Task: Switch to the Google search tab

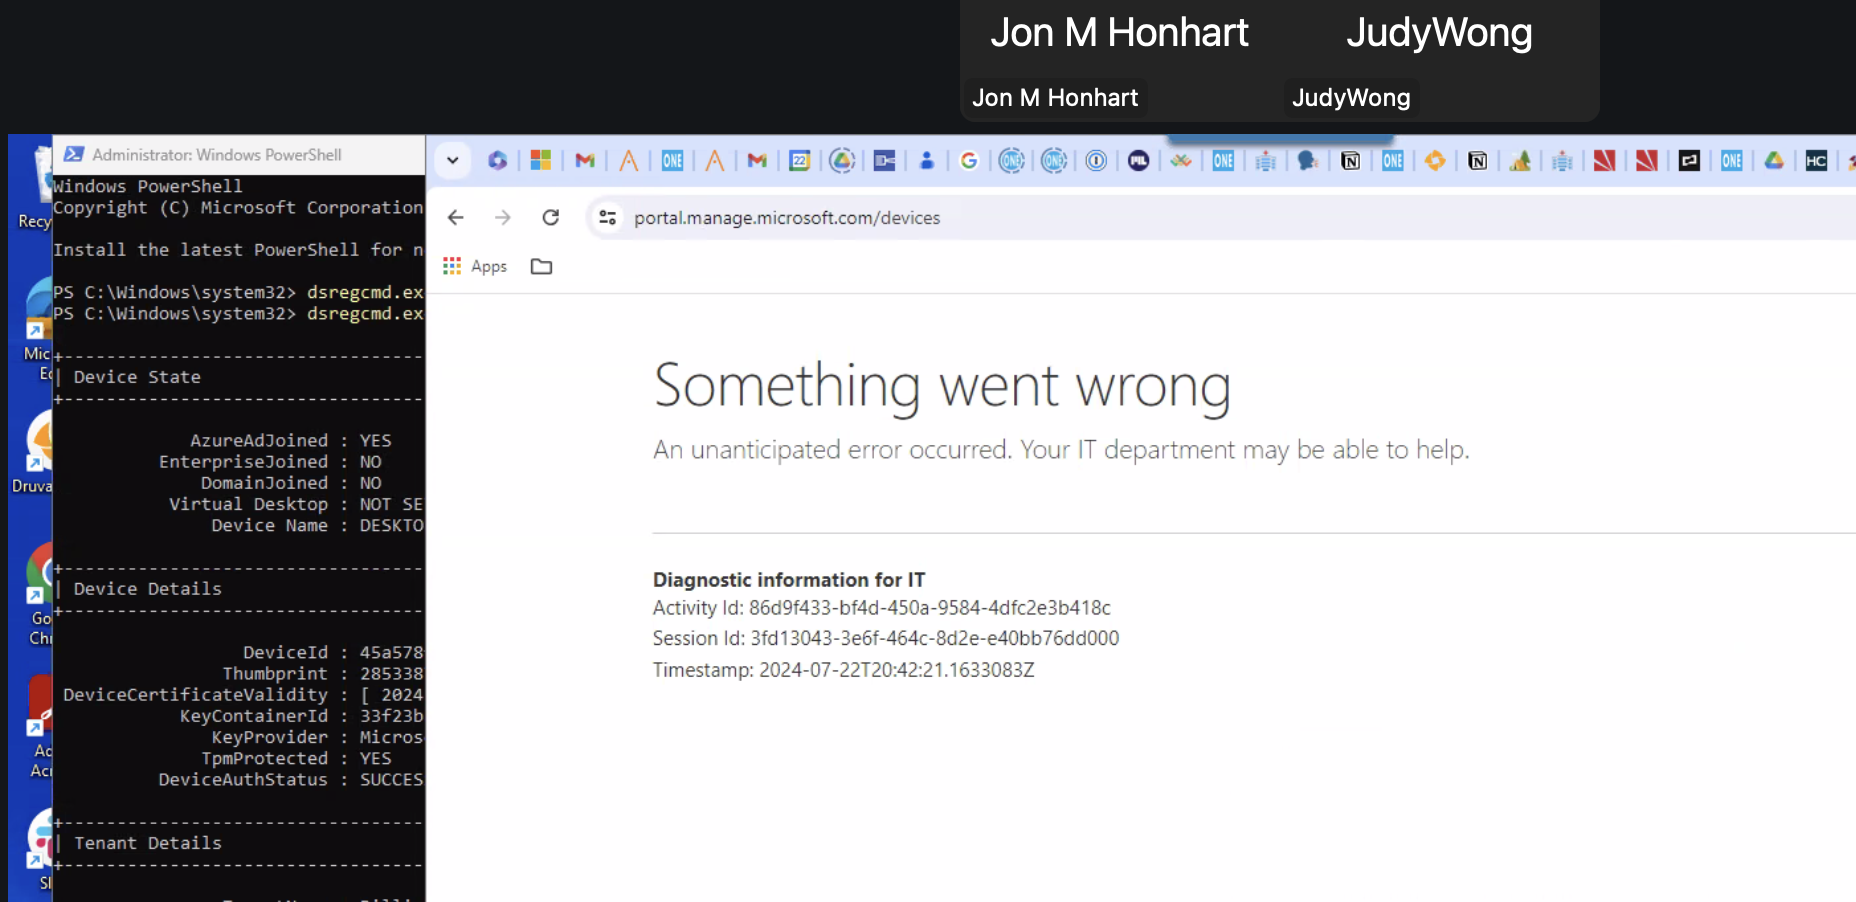Action: tap(969, 160)
